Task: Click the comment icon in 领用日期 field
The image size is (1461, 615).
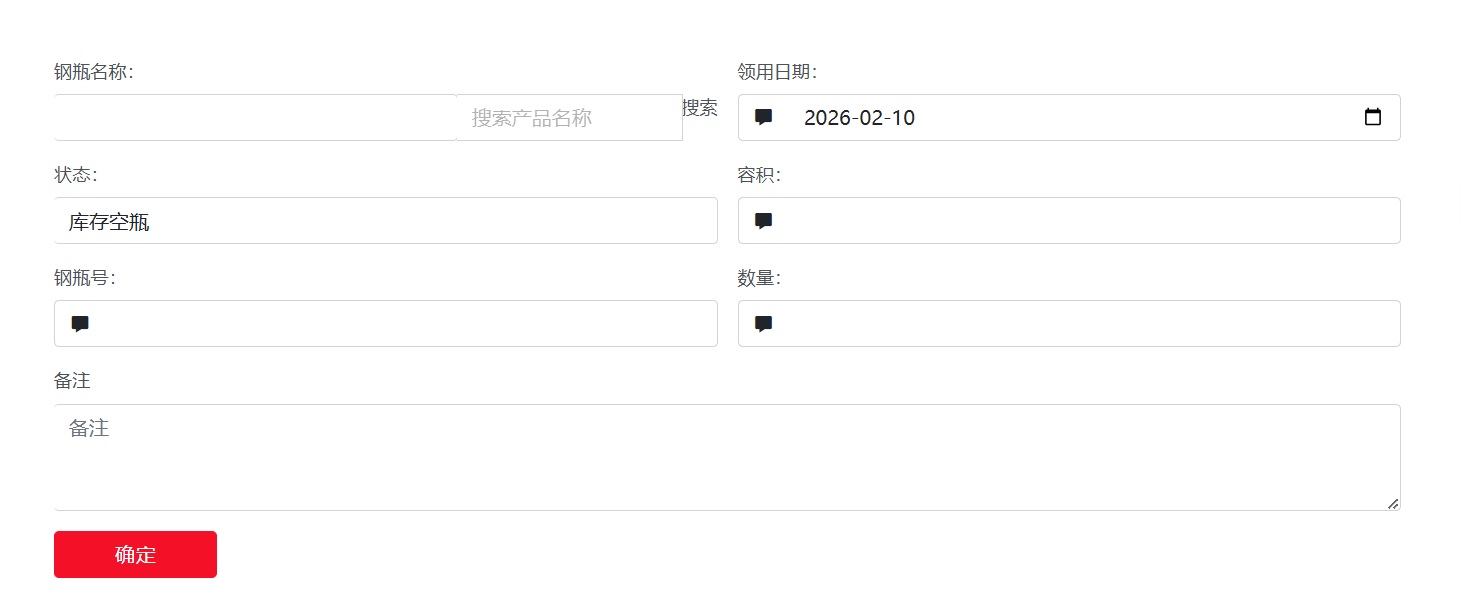Action: (763, 117)
